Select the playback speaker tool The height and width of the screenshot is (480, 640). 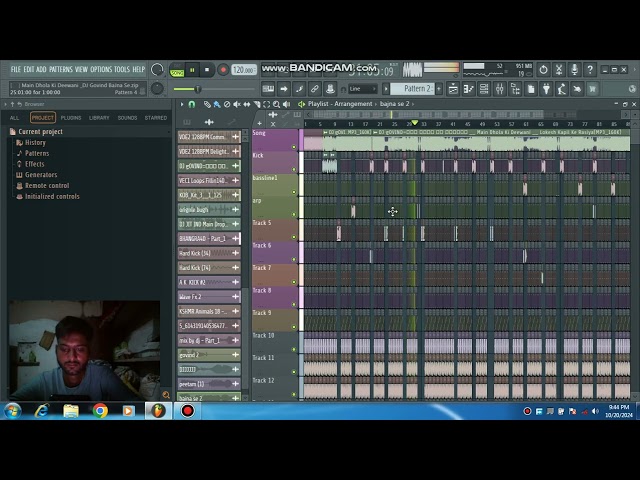click(x=287, y=104)
